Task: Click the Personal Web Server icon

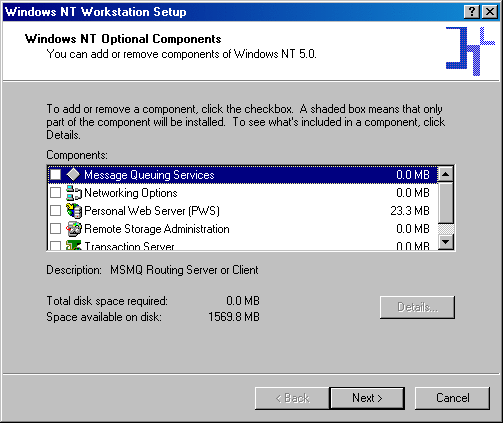Action: [x=74, y=211]
